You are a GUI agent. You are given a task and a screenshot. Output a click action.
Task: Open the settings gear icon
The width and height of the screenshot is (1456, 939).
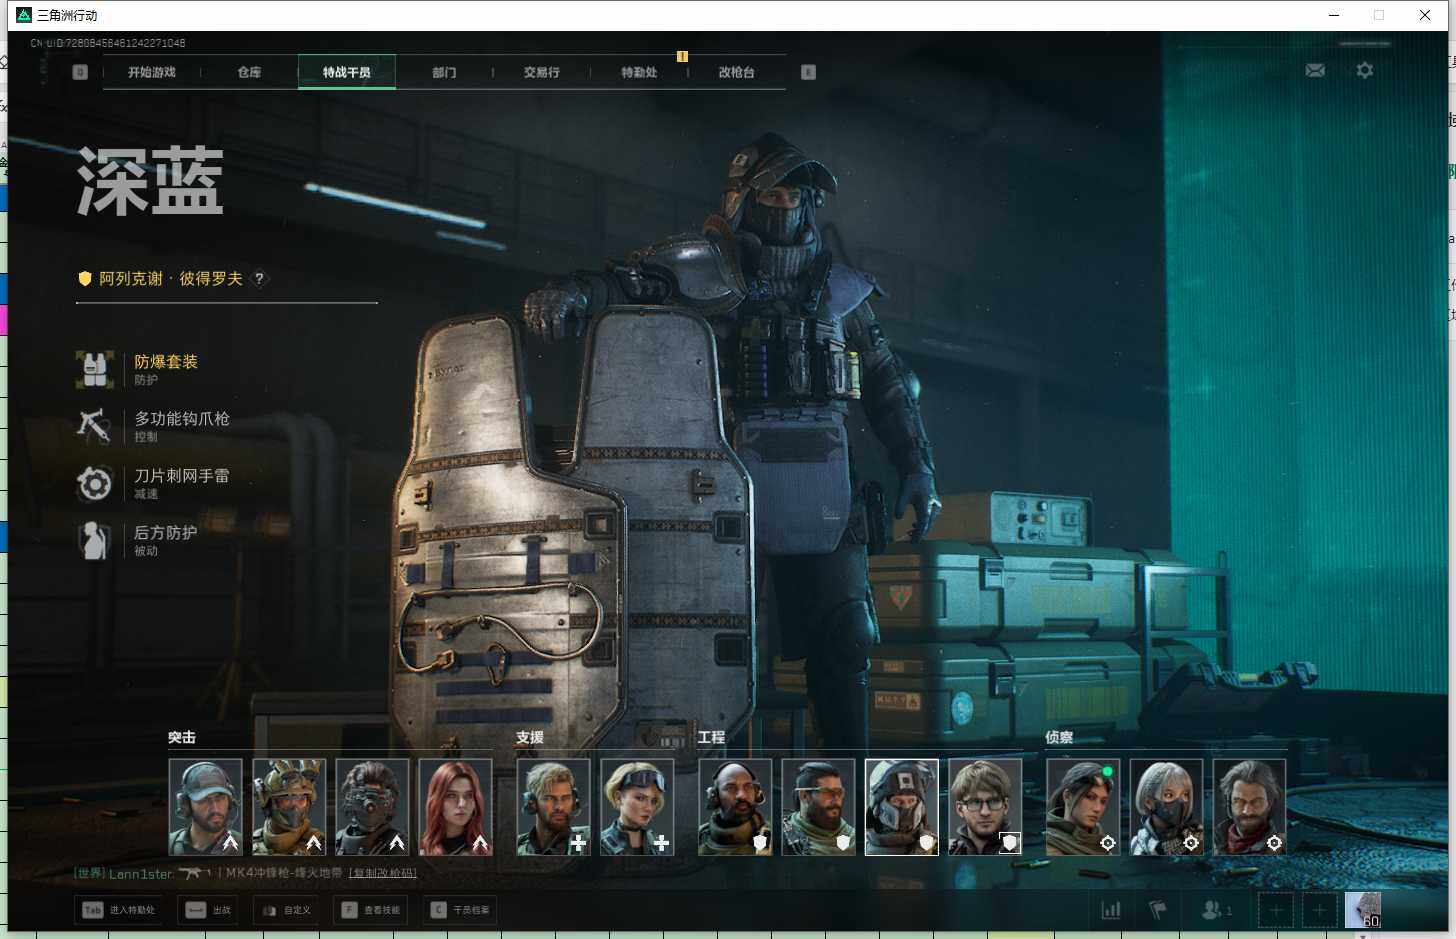point(1364,70)
